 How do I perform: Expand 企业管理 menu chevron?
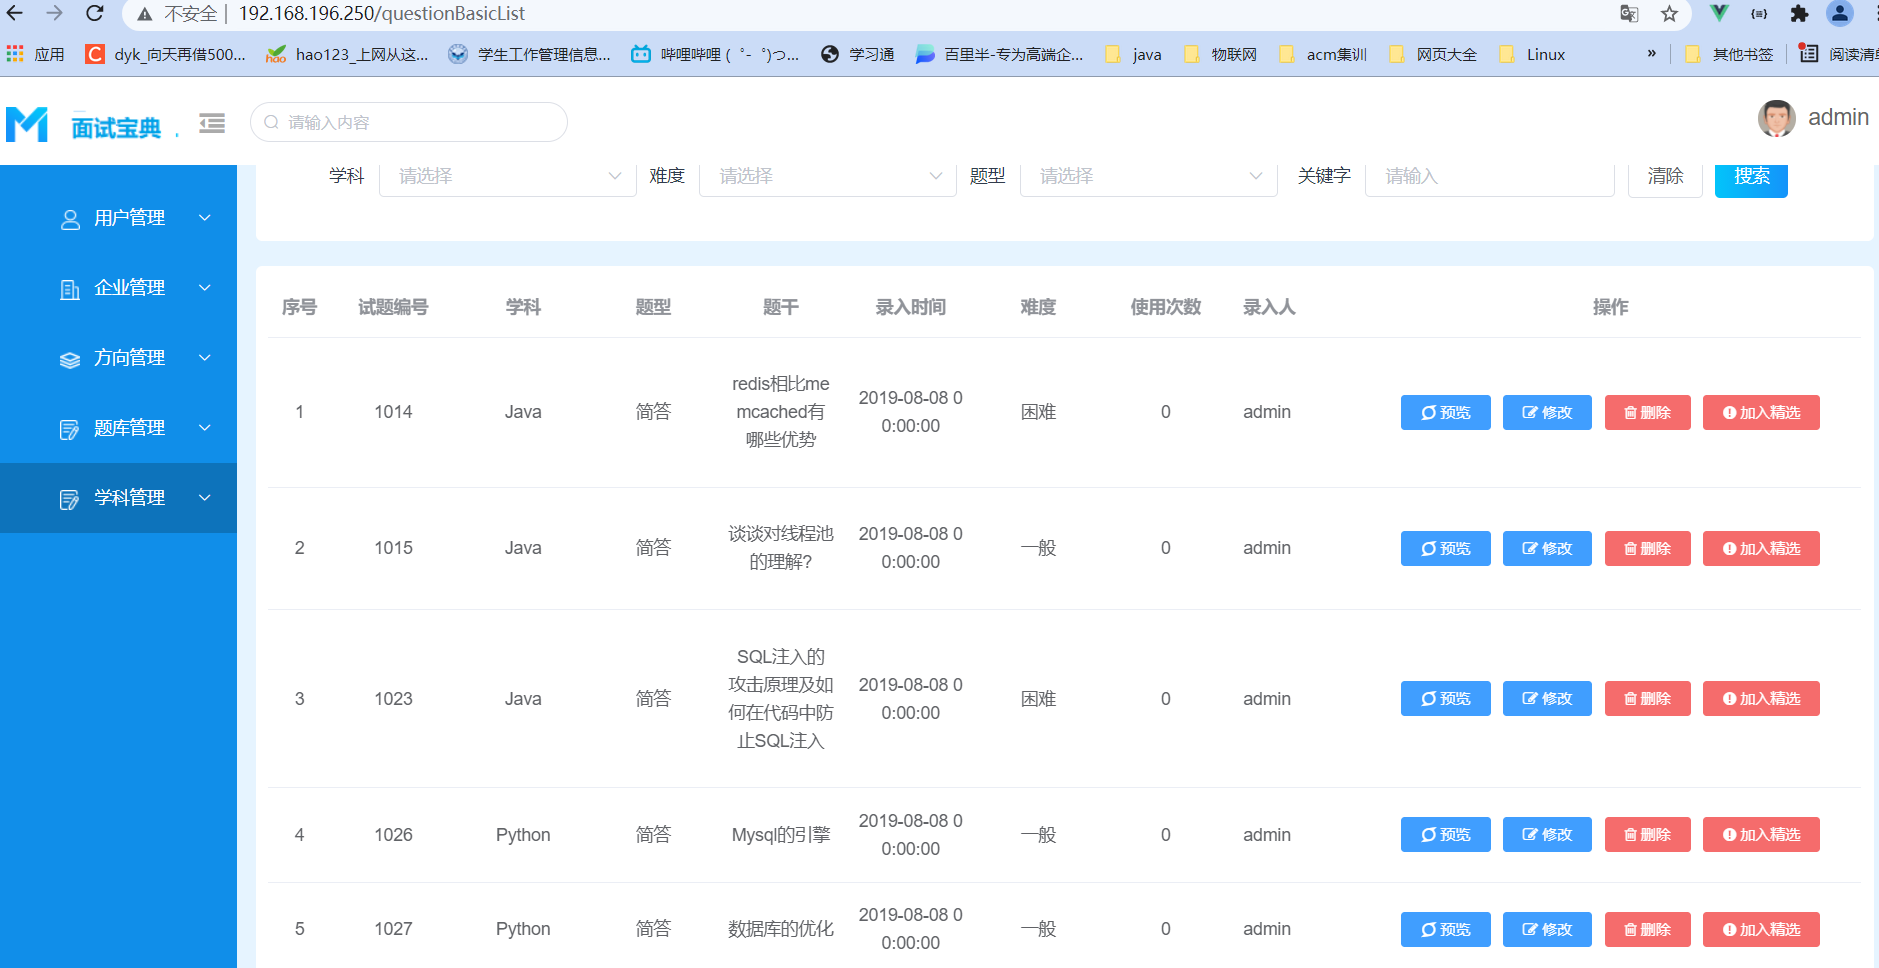(205, 288)
